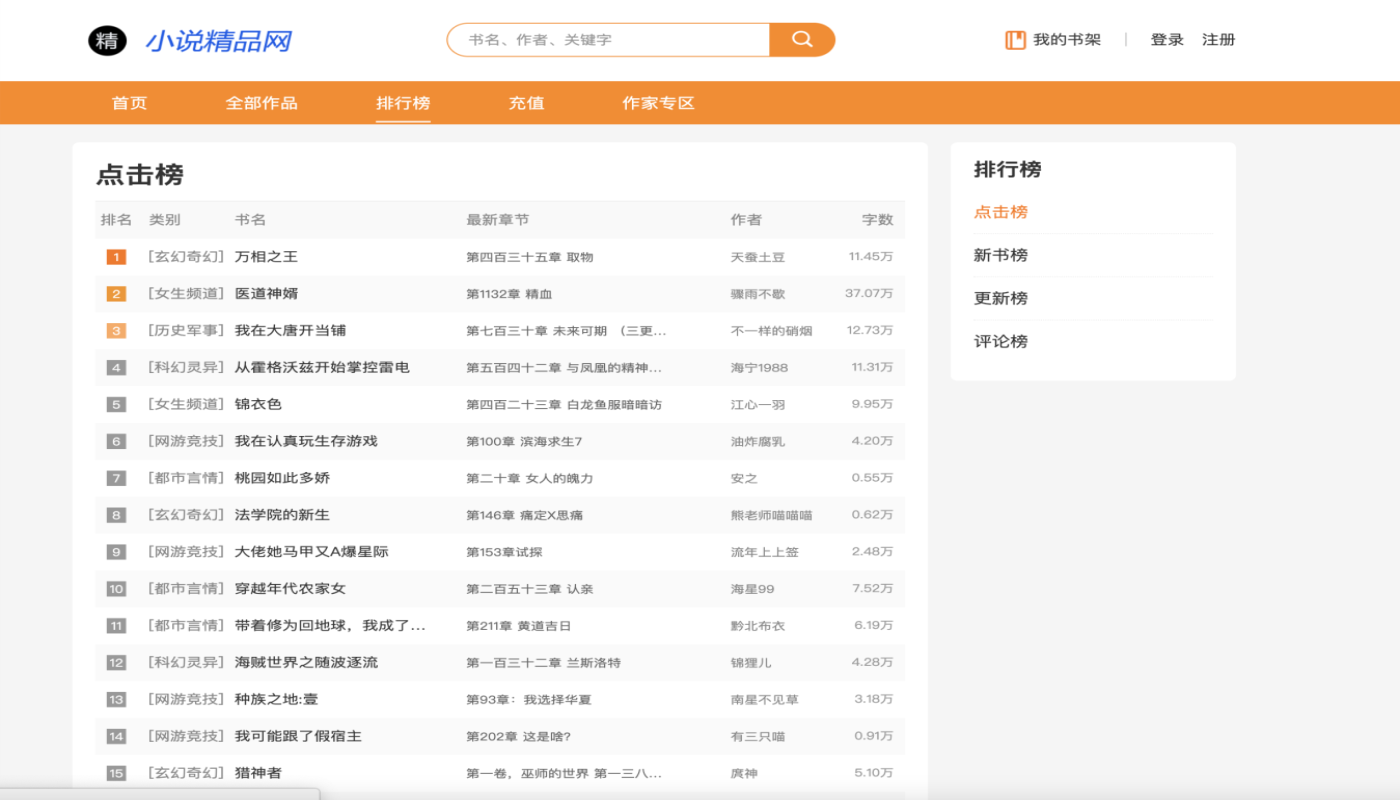
Task: Open the 作家专区 navigation tab
Action: (658, 103)
